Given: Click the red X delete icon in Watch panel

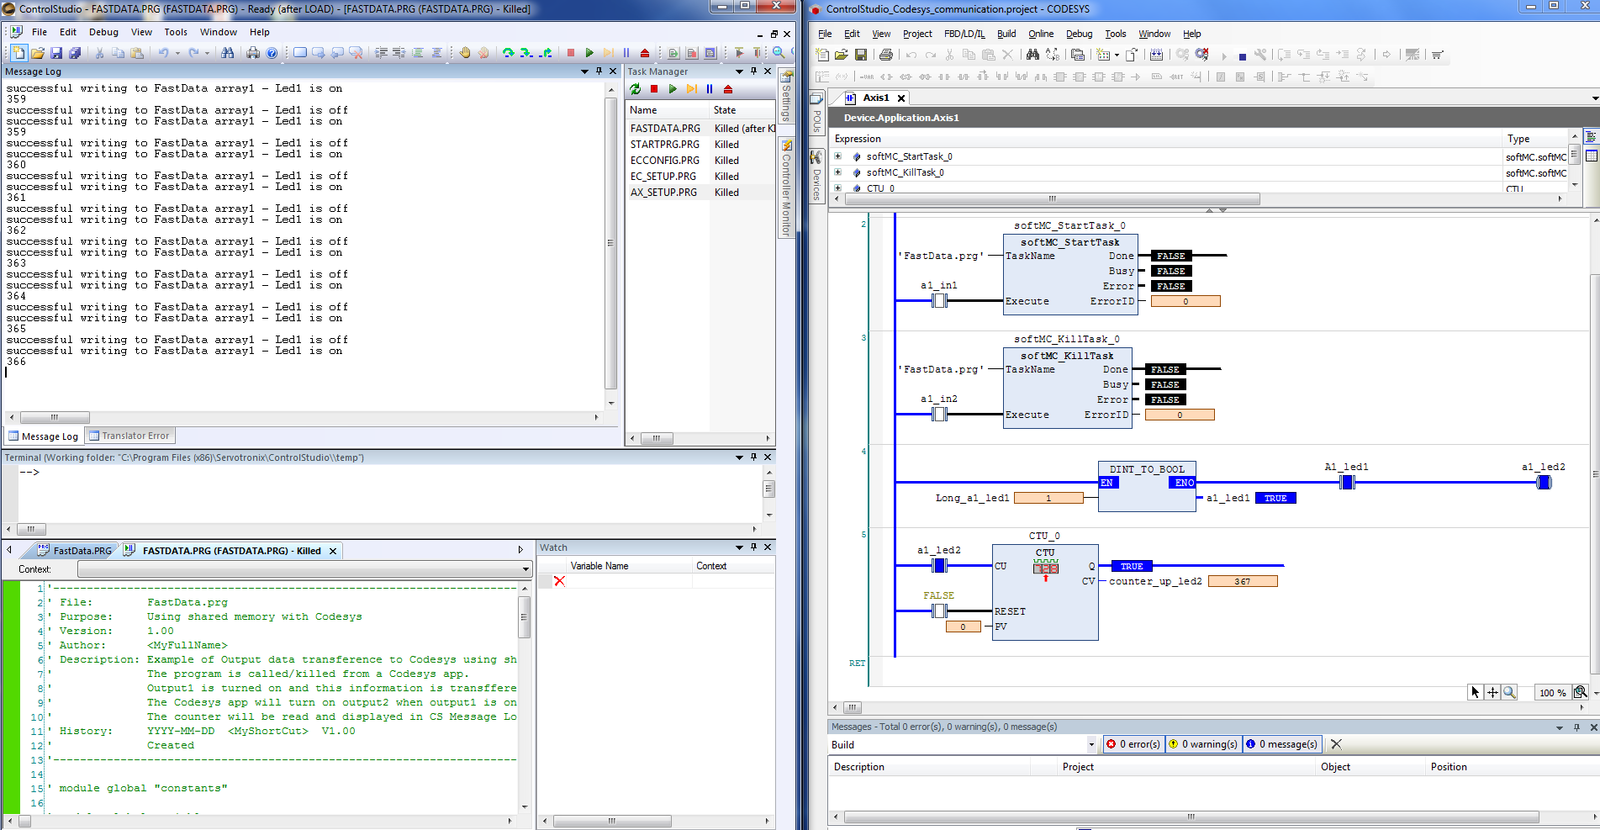Looking at the screenshot, I should pos(559,581).
